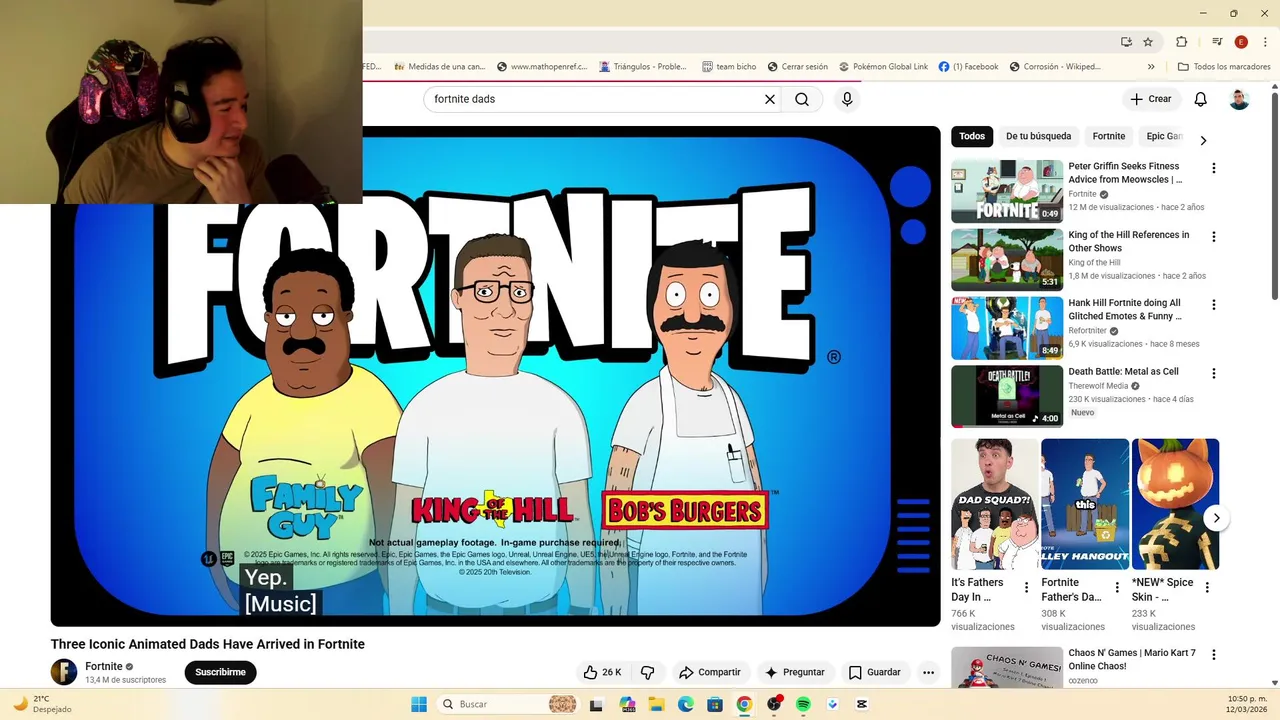This screenshot has height=720, width=1280.
Task: Open media controls icon in Chrome toolbar
Action: click(1217, 42)
